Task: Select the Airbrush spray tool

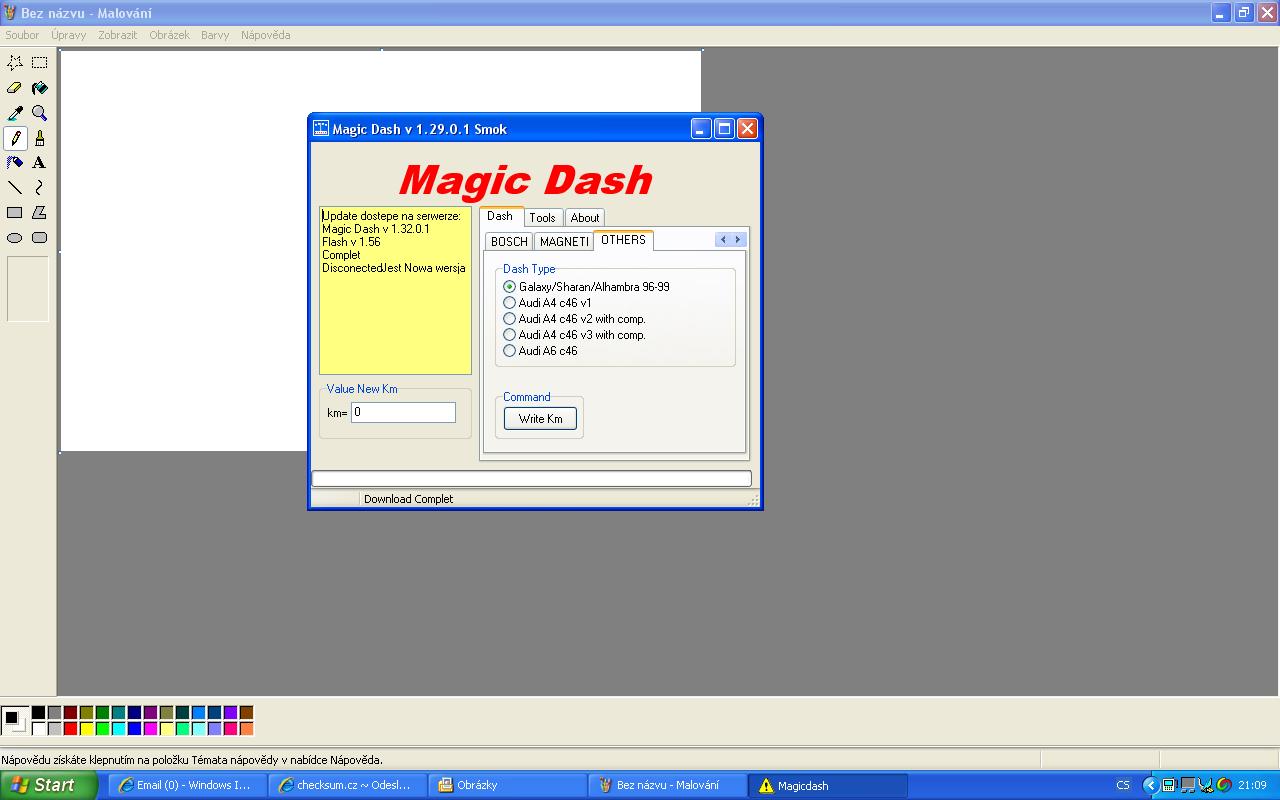Action: 15,162
